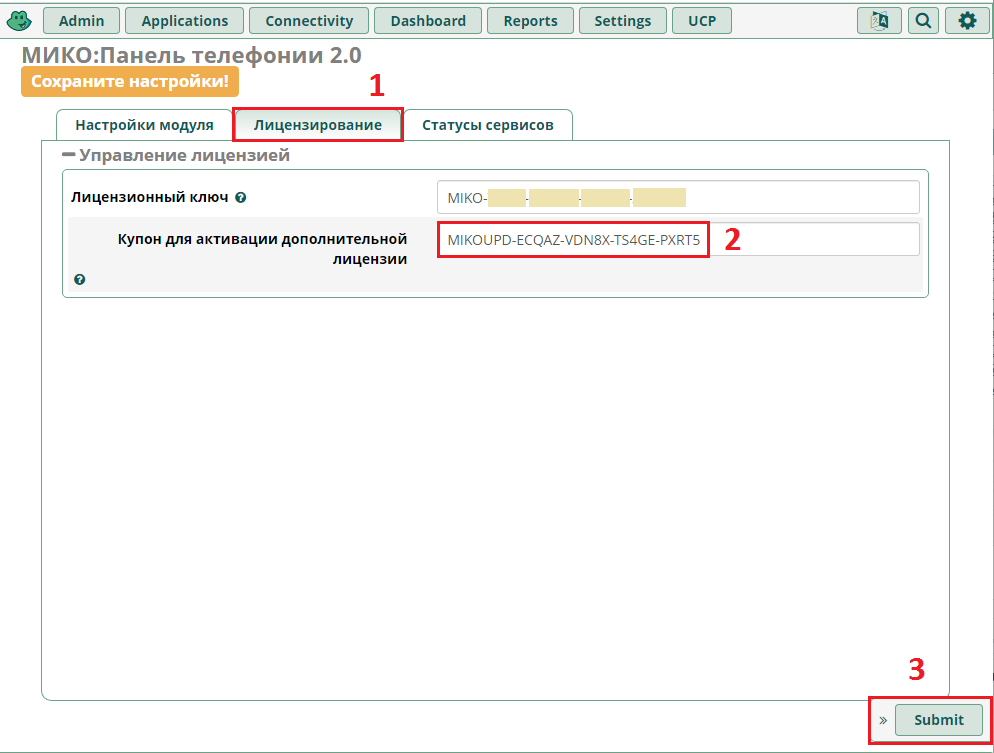Switch to the Настройки модуля tab
The height and width of the screenshot is (753, 994).
pyautogui.click(x=144, y=125)
